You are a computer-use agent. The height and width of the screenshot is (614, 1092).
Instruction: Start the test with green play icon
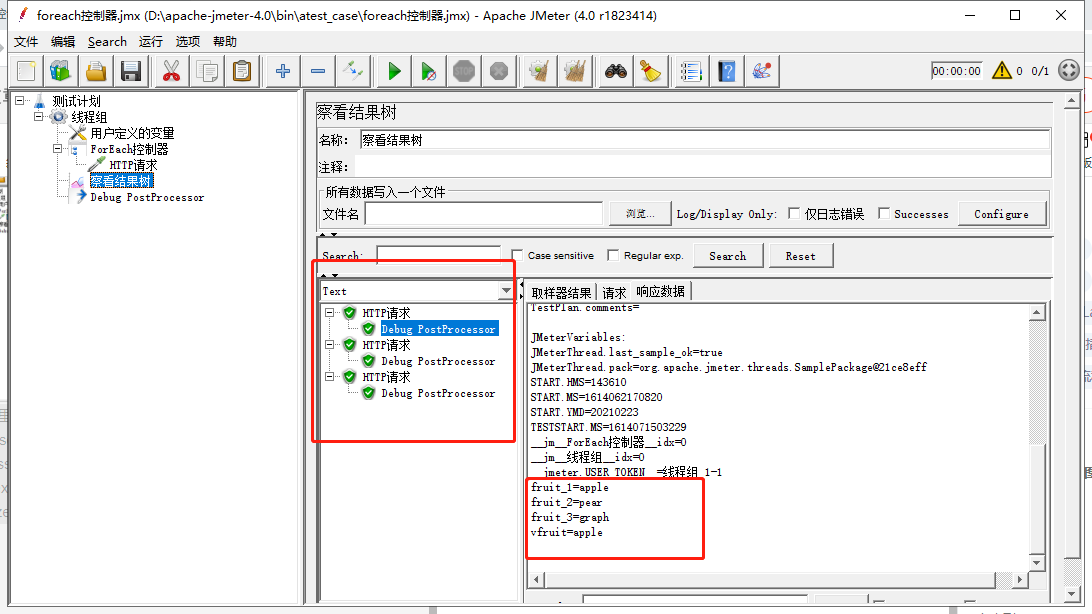[394, 71]
